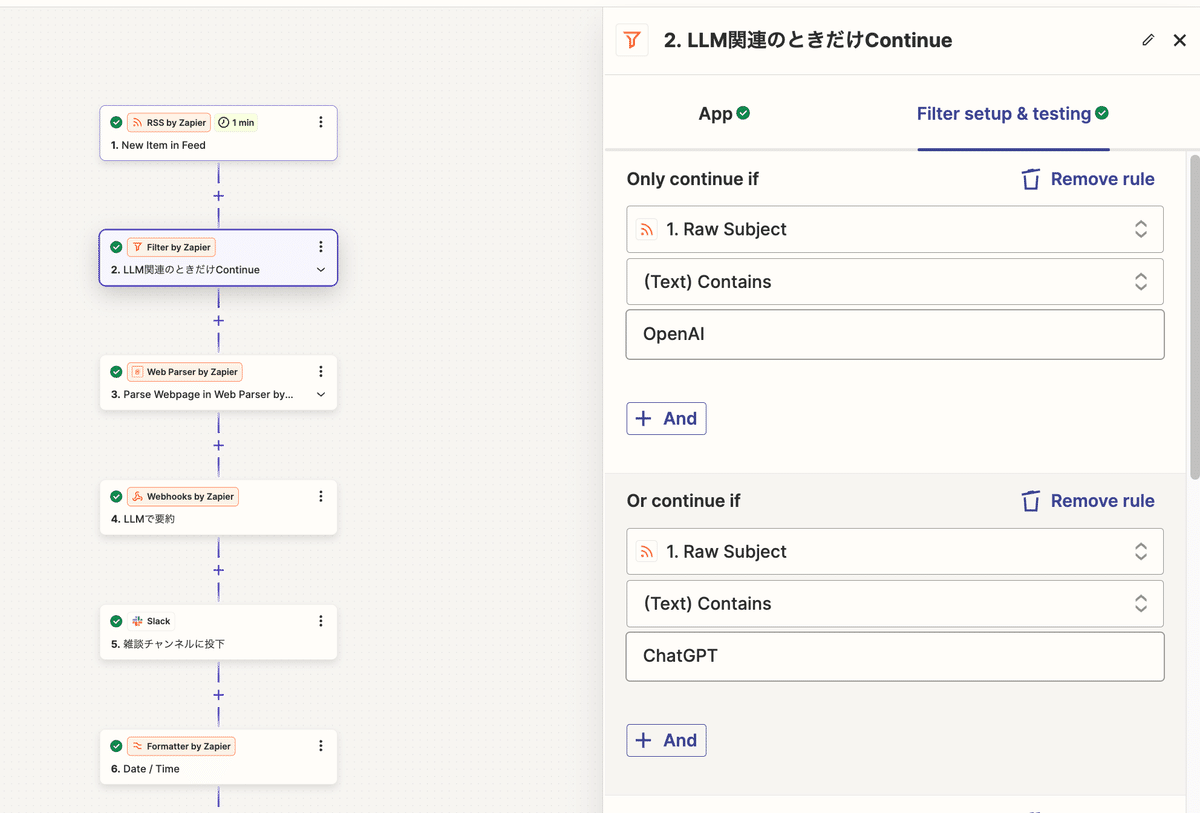This screenshot has width=1200, height=813.
Task: Click the OpenAI value input field
Action: [895, 334]
